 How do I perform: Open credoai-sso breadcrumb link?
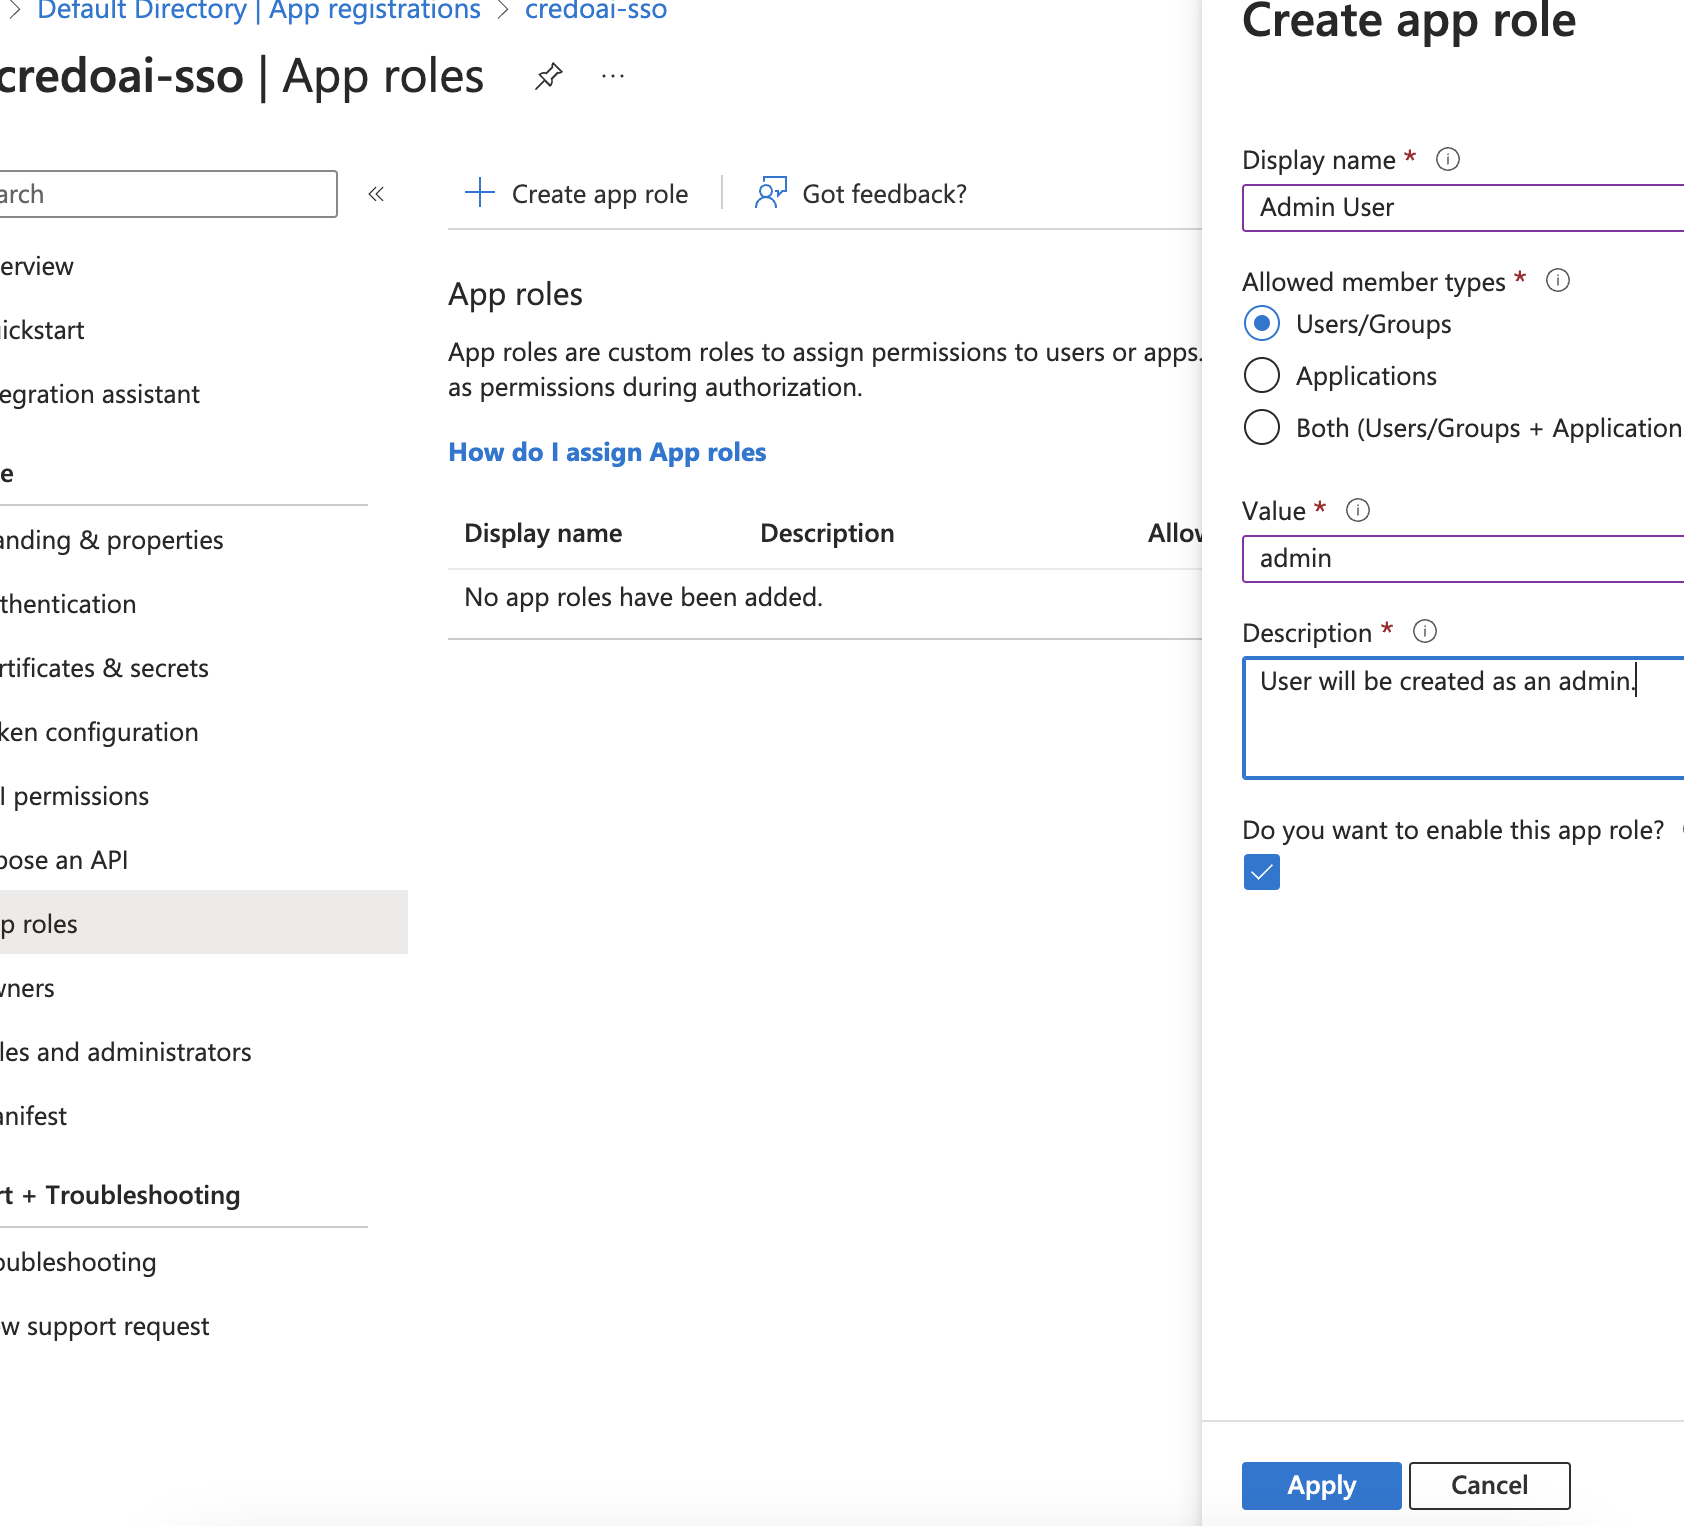[x=596, y=11]
